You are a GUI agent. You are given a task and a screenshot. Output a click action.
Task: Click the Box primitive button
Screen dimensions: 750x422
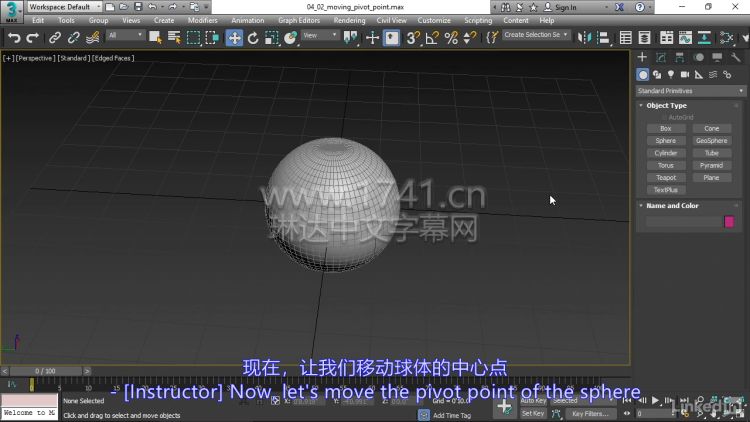[x=666, y=128]
